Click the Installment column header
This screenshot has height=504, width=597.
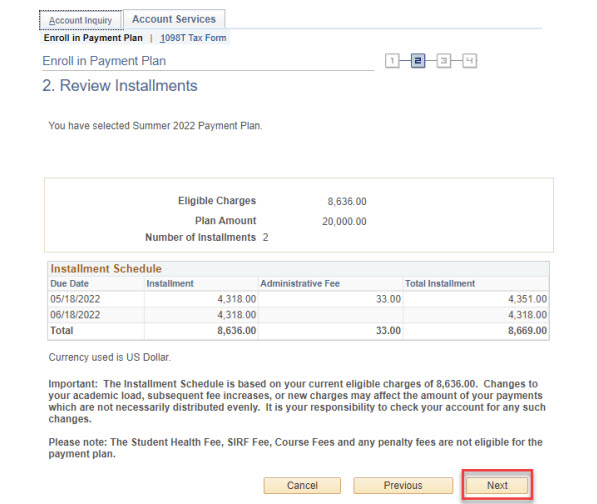pyautogui.click(x=170, y=284)
